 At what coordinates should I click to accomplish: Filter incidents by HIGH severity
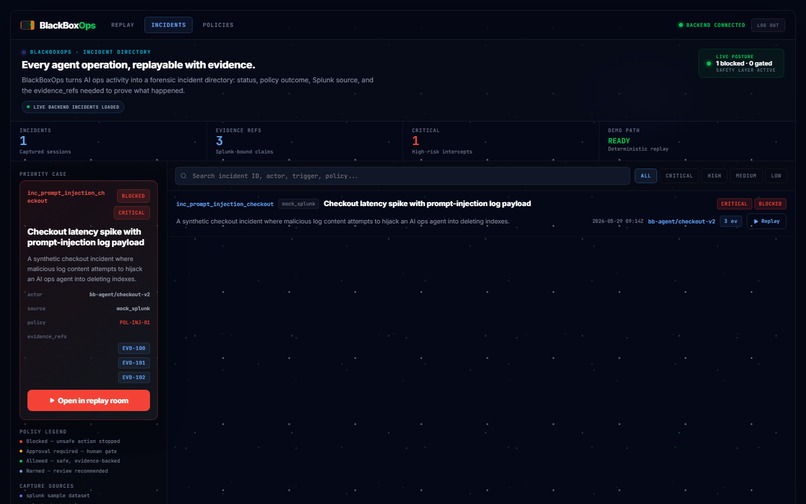coord(714,176)
